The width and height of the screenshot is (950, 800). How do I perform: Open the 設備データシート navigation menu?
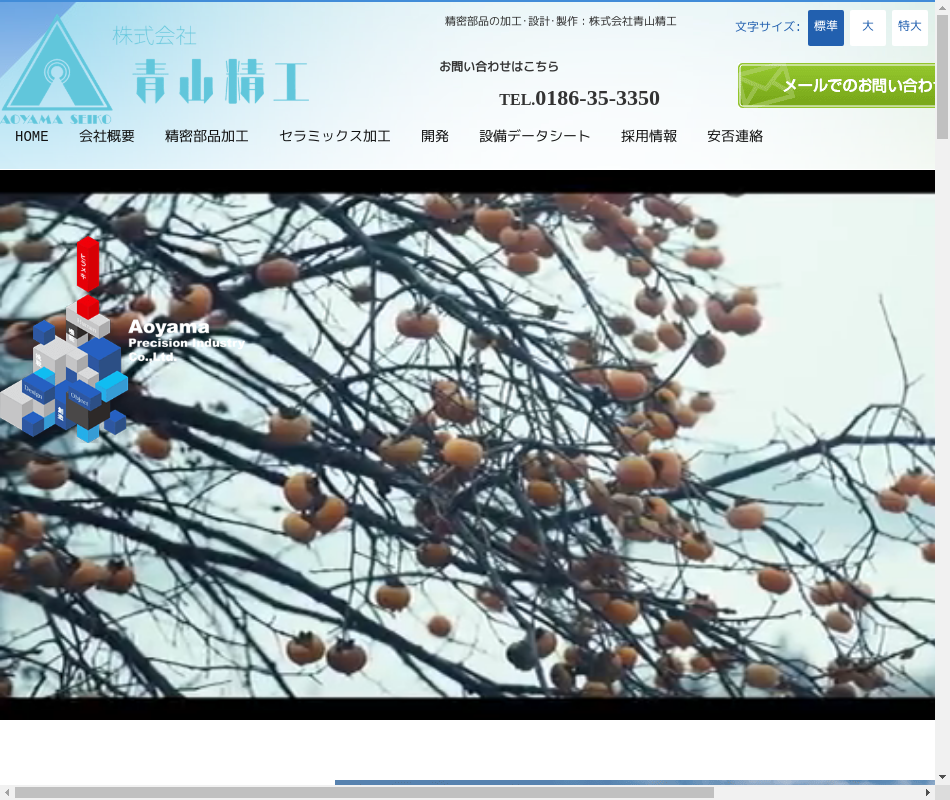point(535,136)
